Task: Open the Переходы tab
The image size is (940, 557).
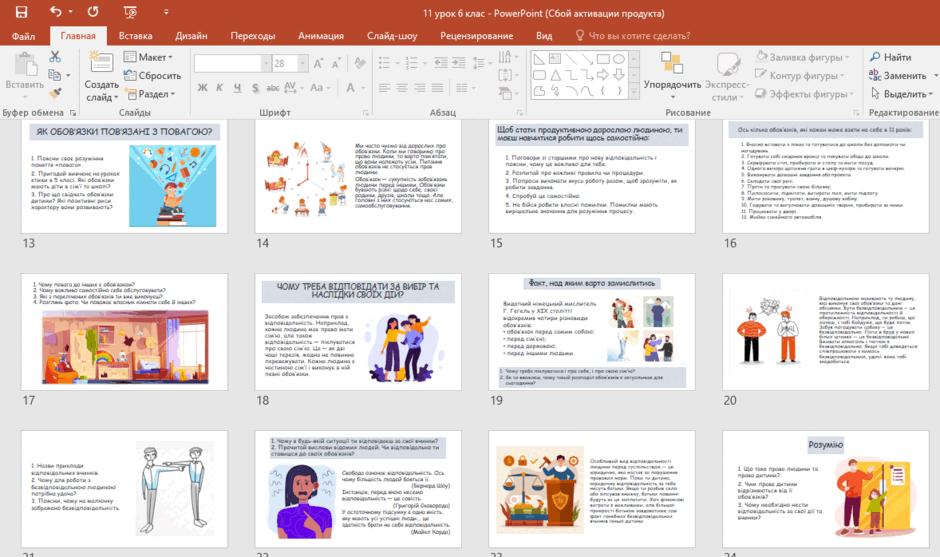Action: [253, 36]
